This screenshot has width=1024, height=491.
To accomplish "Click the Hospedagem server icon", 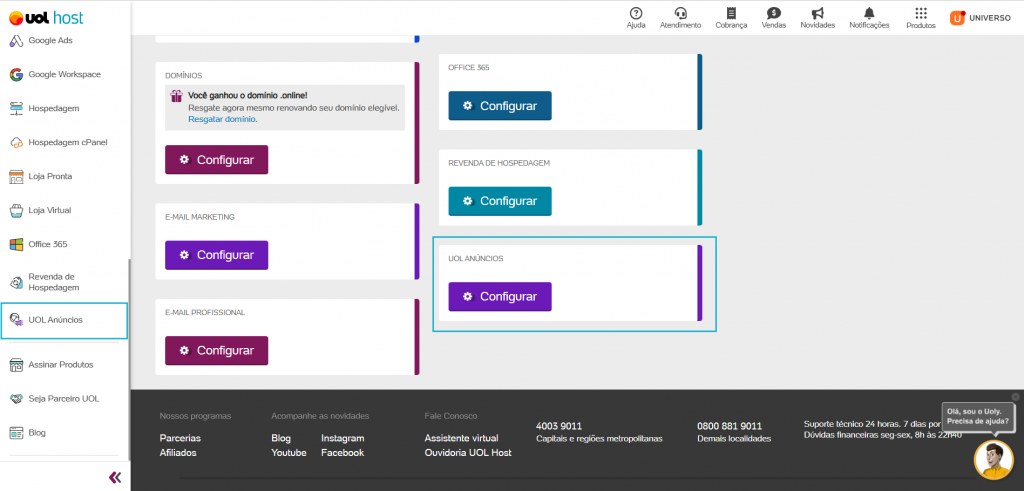I will click(16, 108).
